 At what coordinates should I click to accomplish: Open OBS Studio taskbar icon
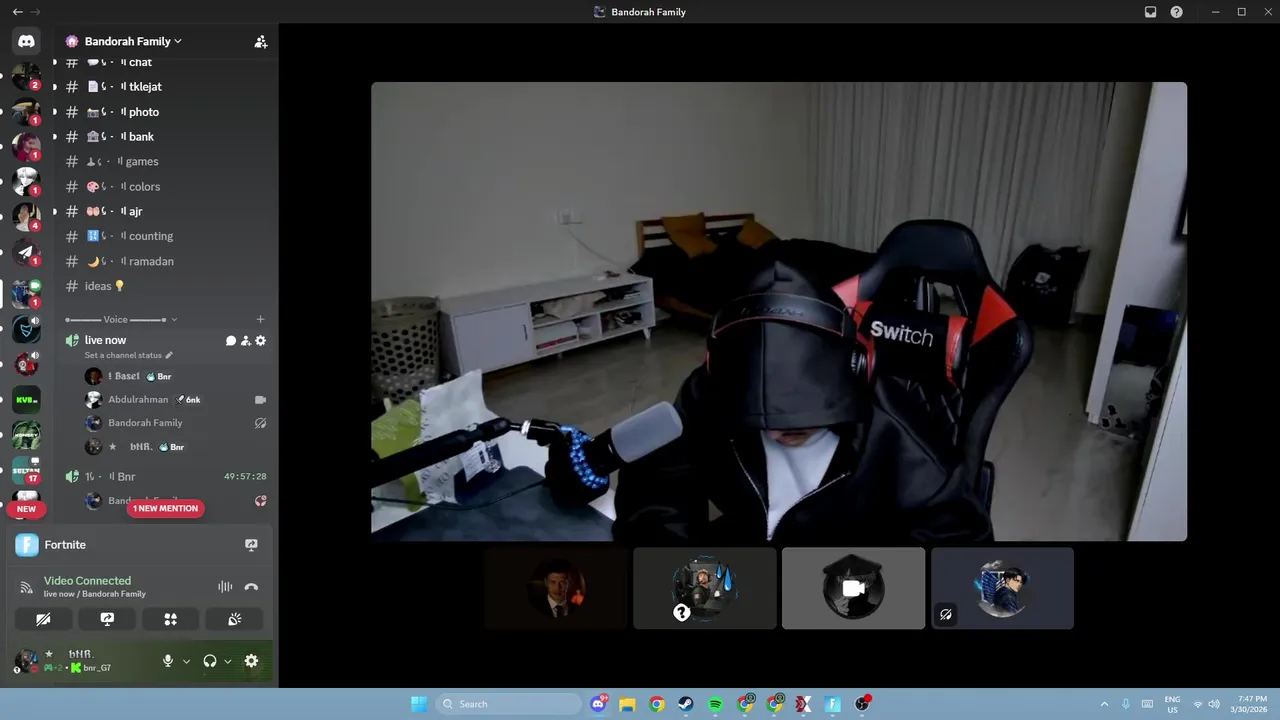(863, 704)
